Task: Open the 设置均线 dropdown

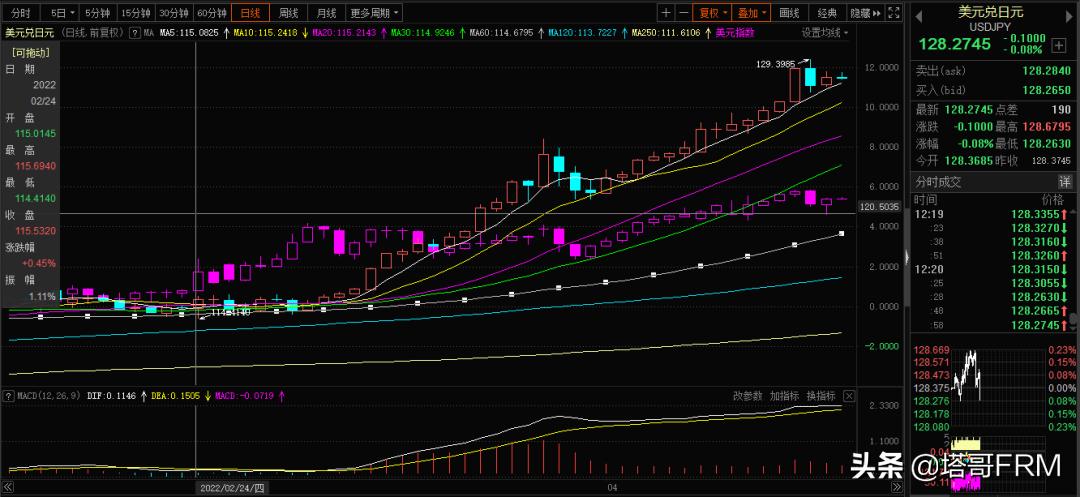Action: point(824,32)
